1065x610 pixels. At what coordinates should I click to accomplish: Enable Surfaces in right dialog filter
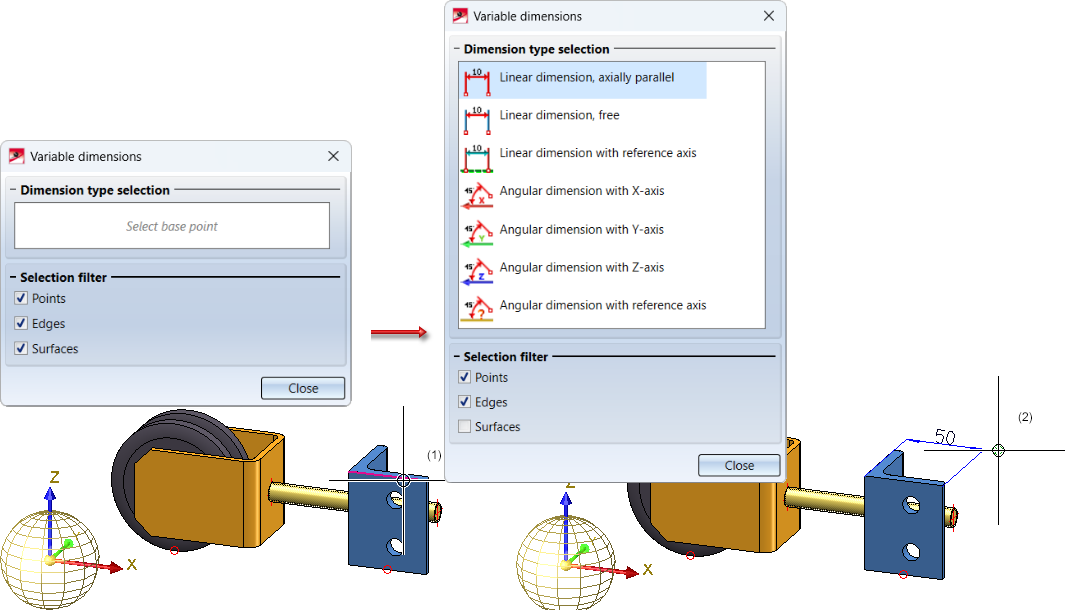[465, 427]
